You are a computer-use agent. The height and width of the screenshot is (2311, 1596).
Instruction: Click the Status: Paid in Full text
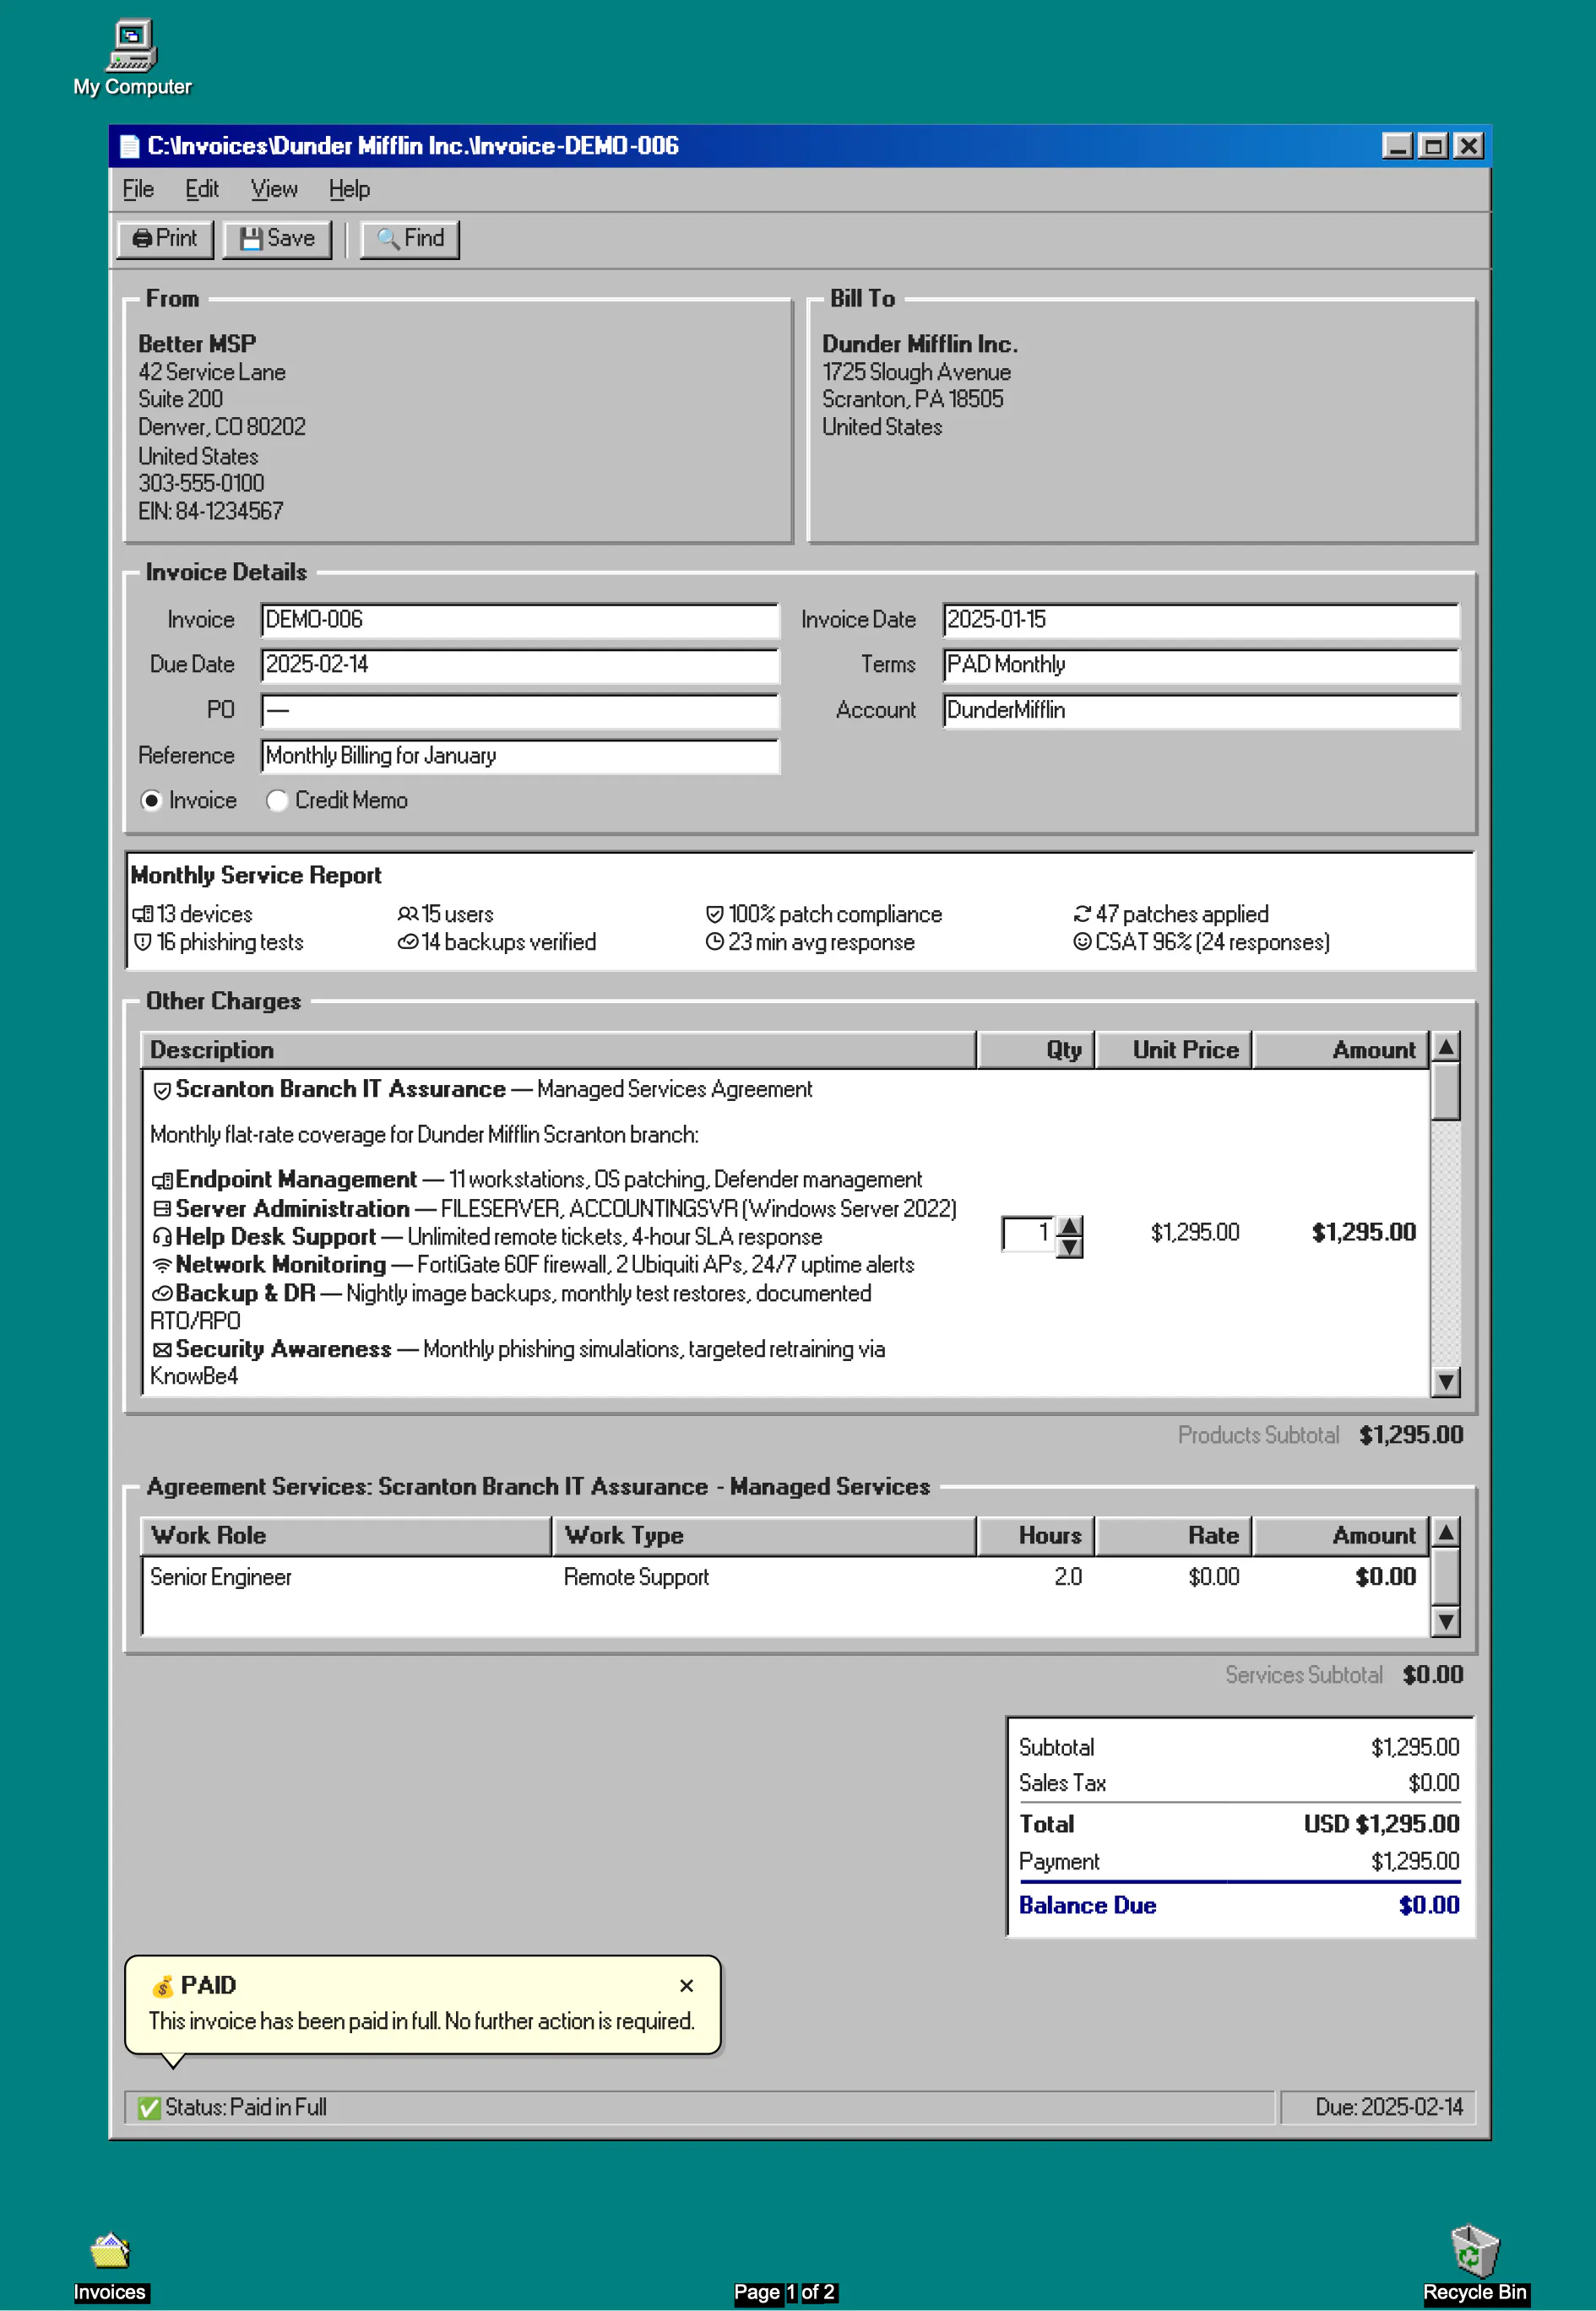(x=246, y=2108)
